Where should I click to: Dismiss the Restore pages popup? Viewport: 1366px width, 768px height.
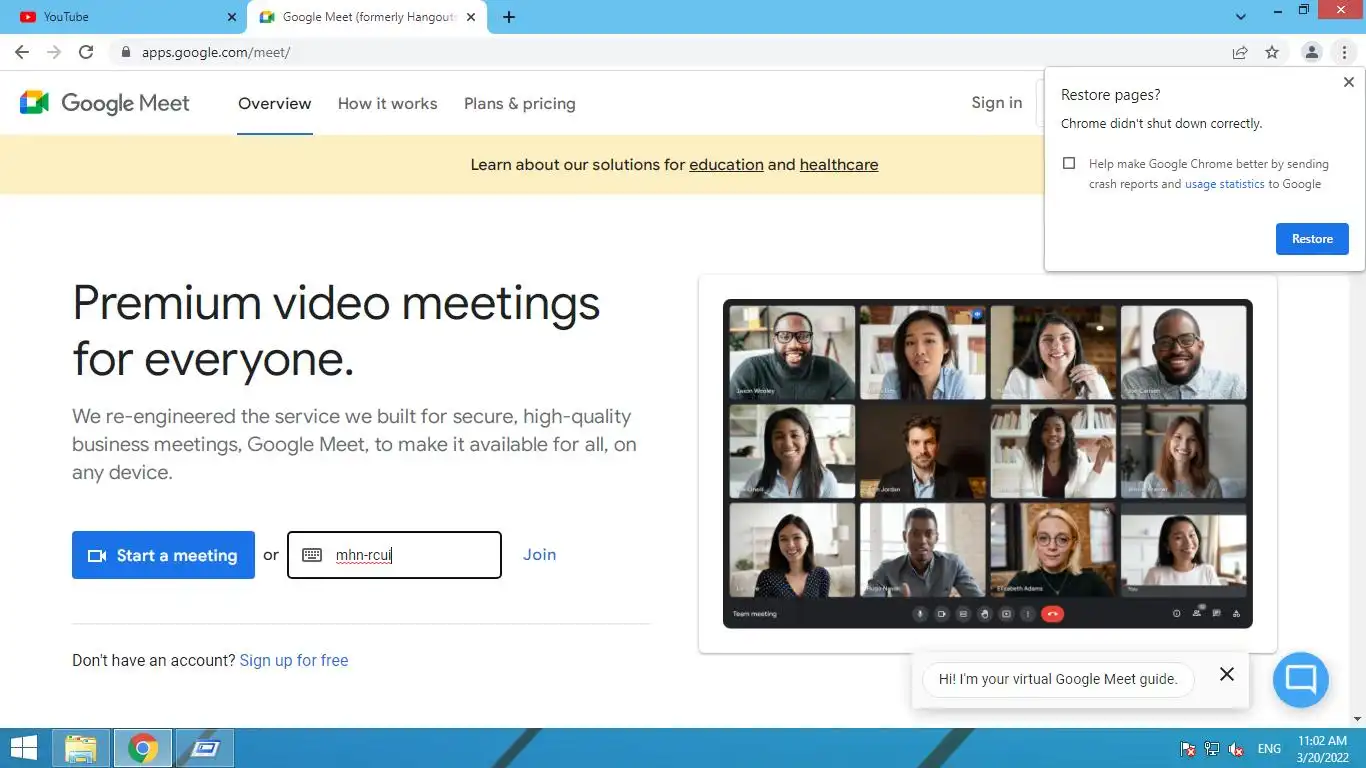pos(1349,83)
